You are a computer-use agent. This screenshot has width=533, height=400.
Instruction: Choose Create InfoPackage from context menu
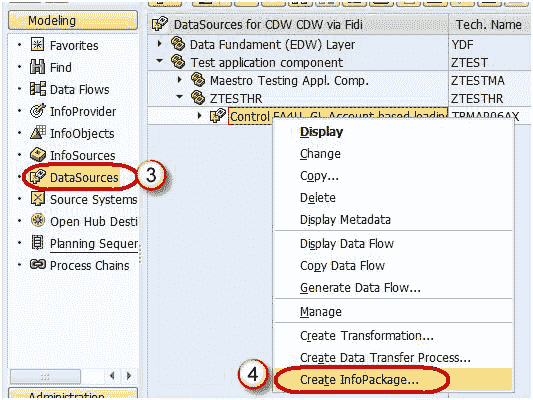[x=359, y=380]
